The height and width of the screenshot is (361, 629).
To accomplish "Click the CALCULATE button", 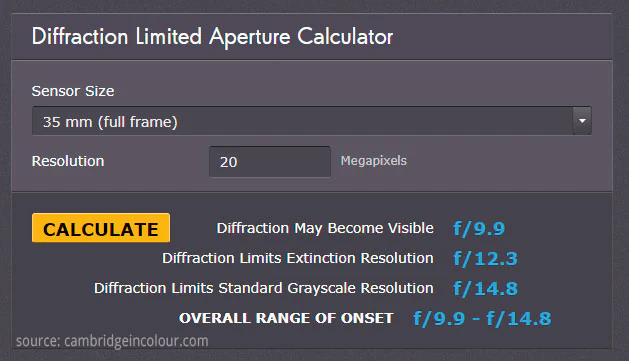I will [x=101, y=228].
